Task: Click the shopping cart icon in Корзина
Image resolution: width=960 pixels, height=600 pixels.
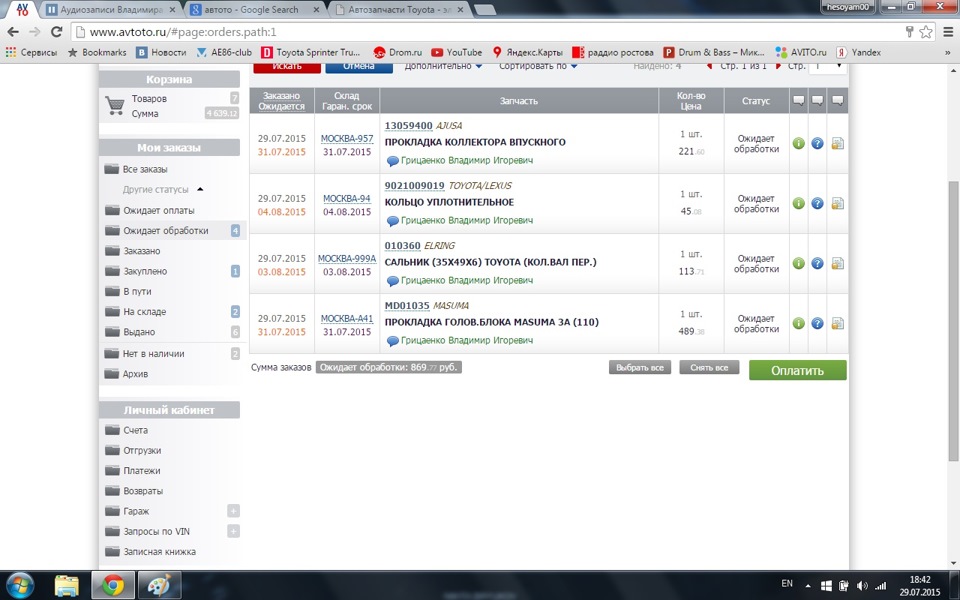Action: click(x=114, y=105)
